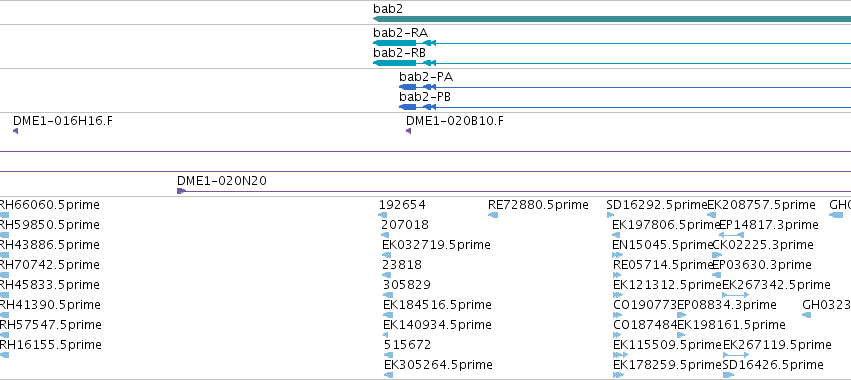Viewport: 851px width, 380px height.
Task: Select the EP08834.3prime label
Action: click(727, 305)
